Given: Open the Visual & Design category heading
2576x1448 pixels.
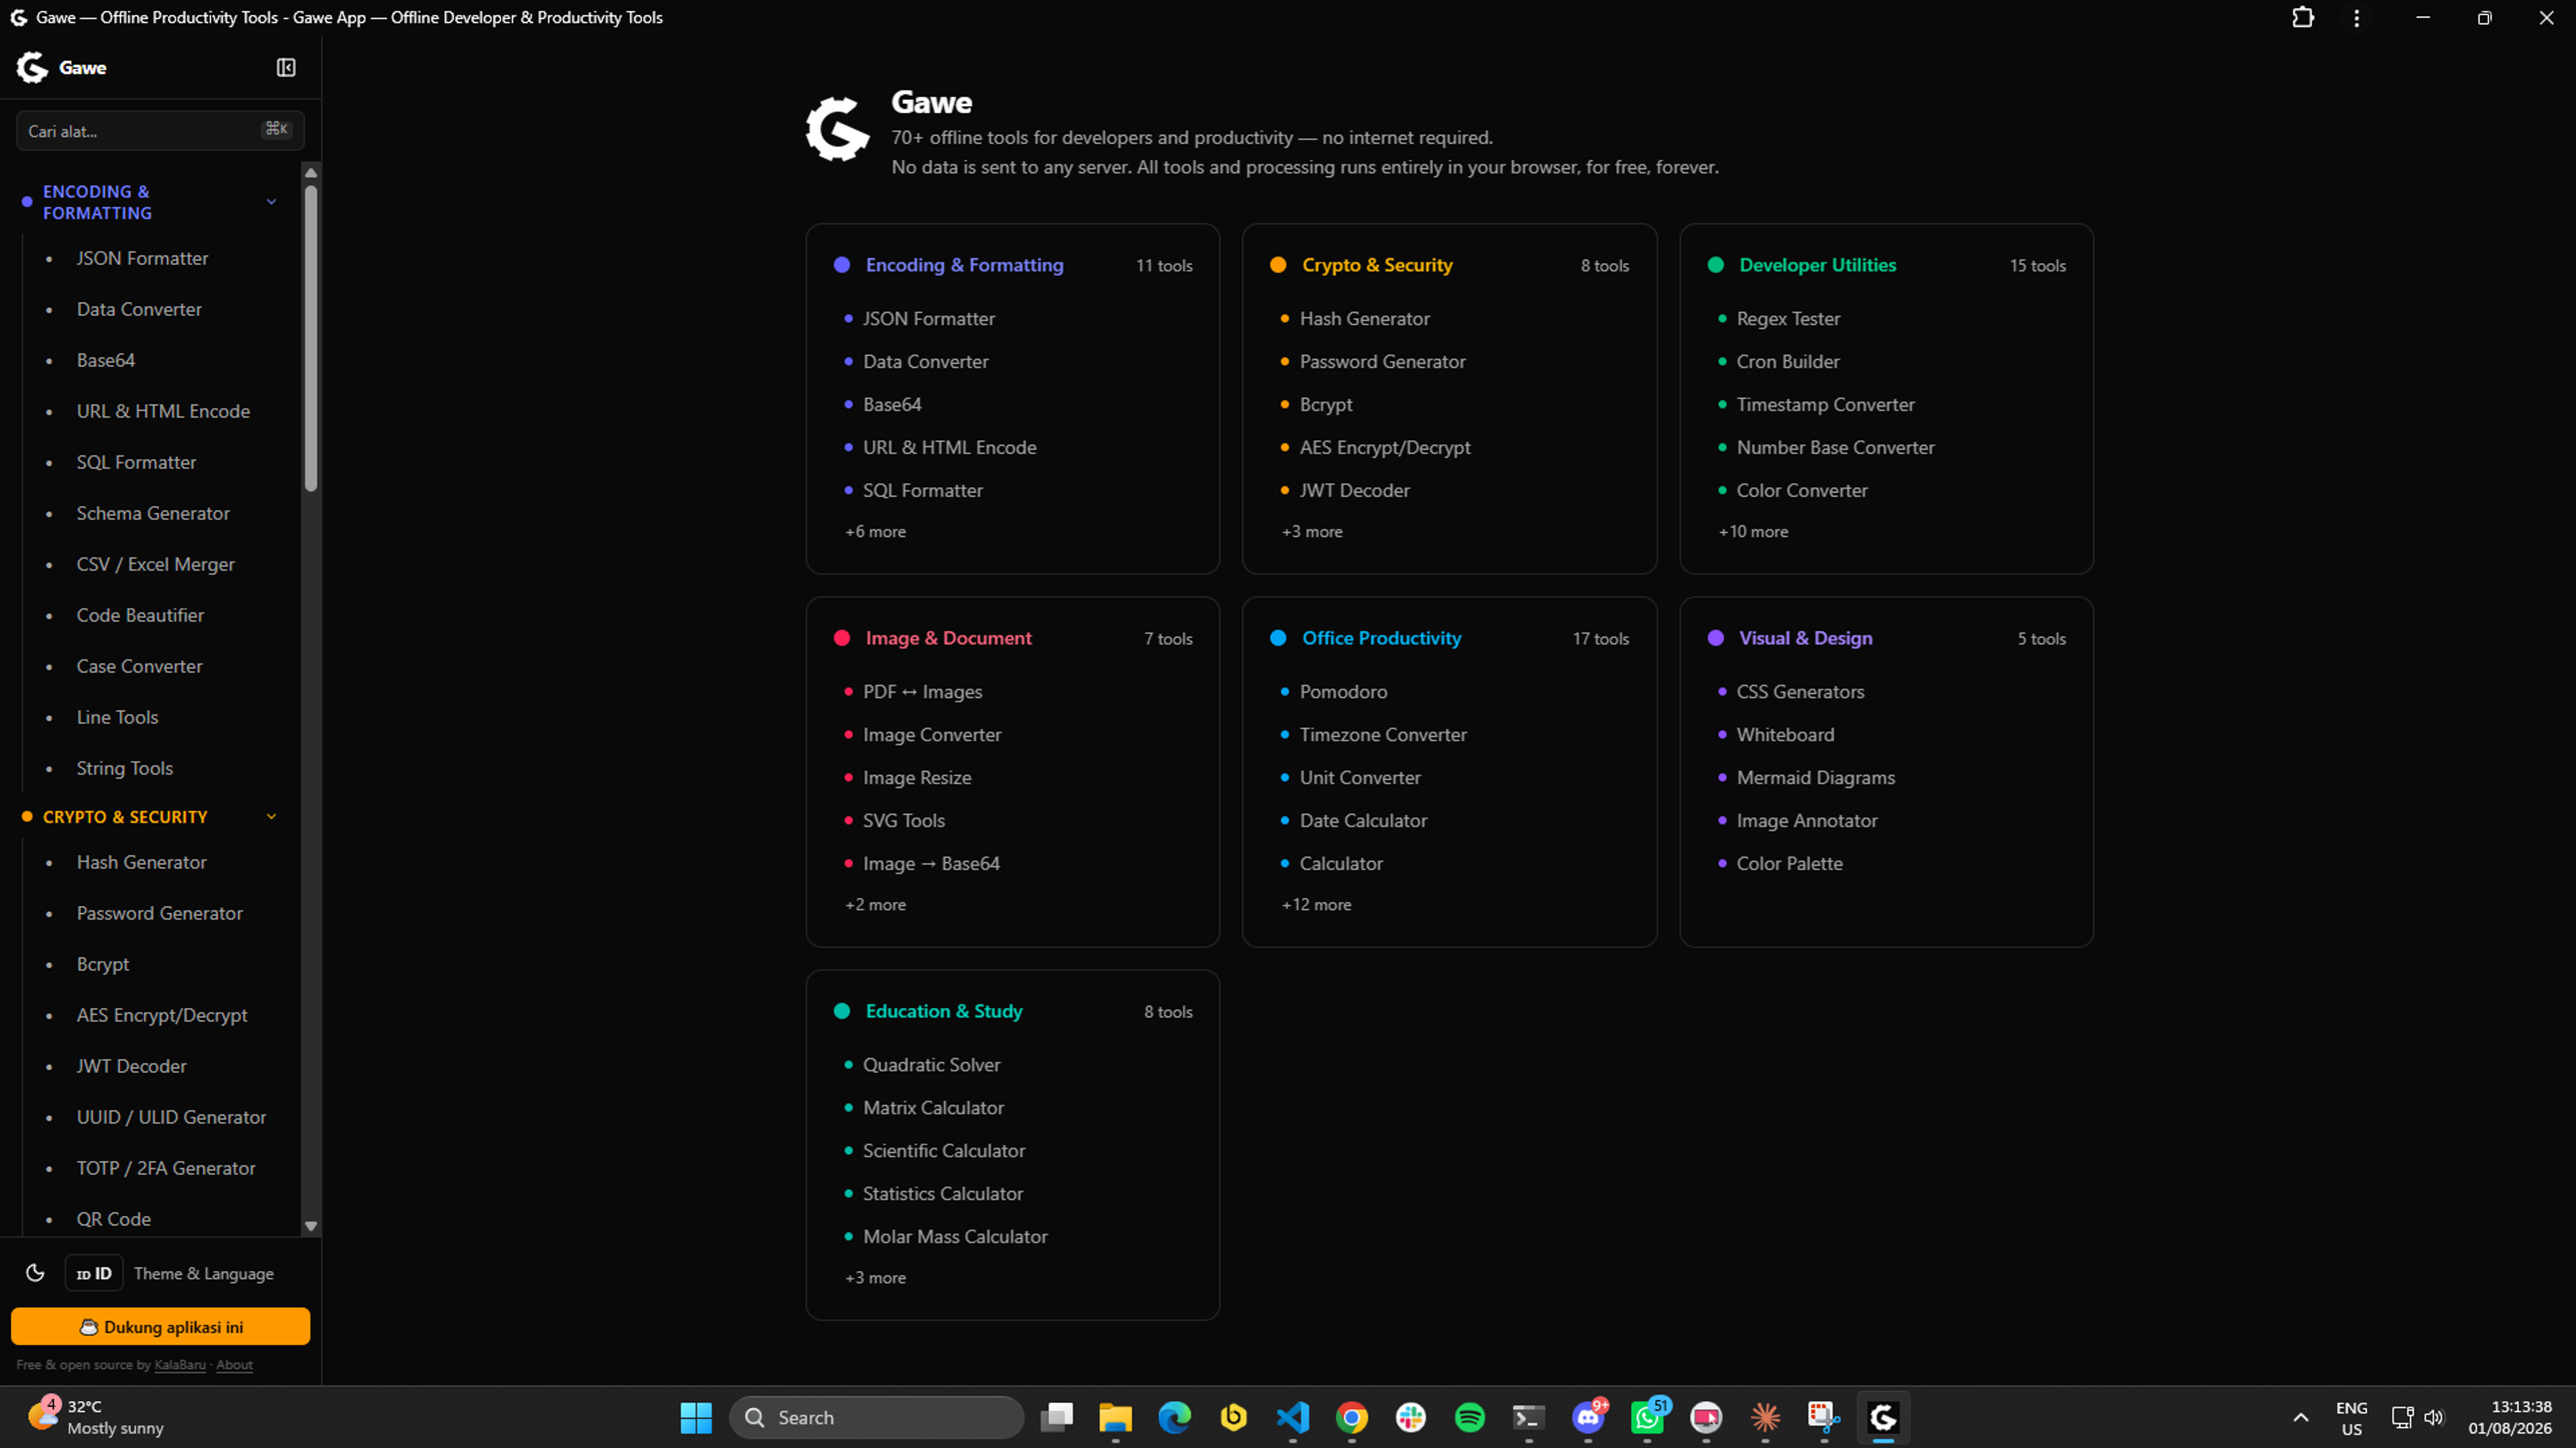Looking at the screenshot, I should (x=1805, y=638).
